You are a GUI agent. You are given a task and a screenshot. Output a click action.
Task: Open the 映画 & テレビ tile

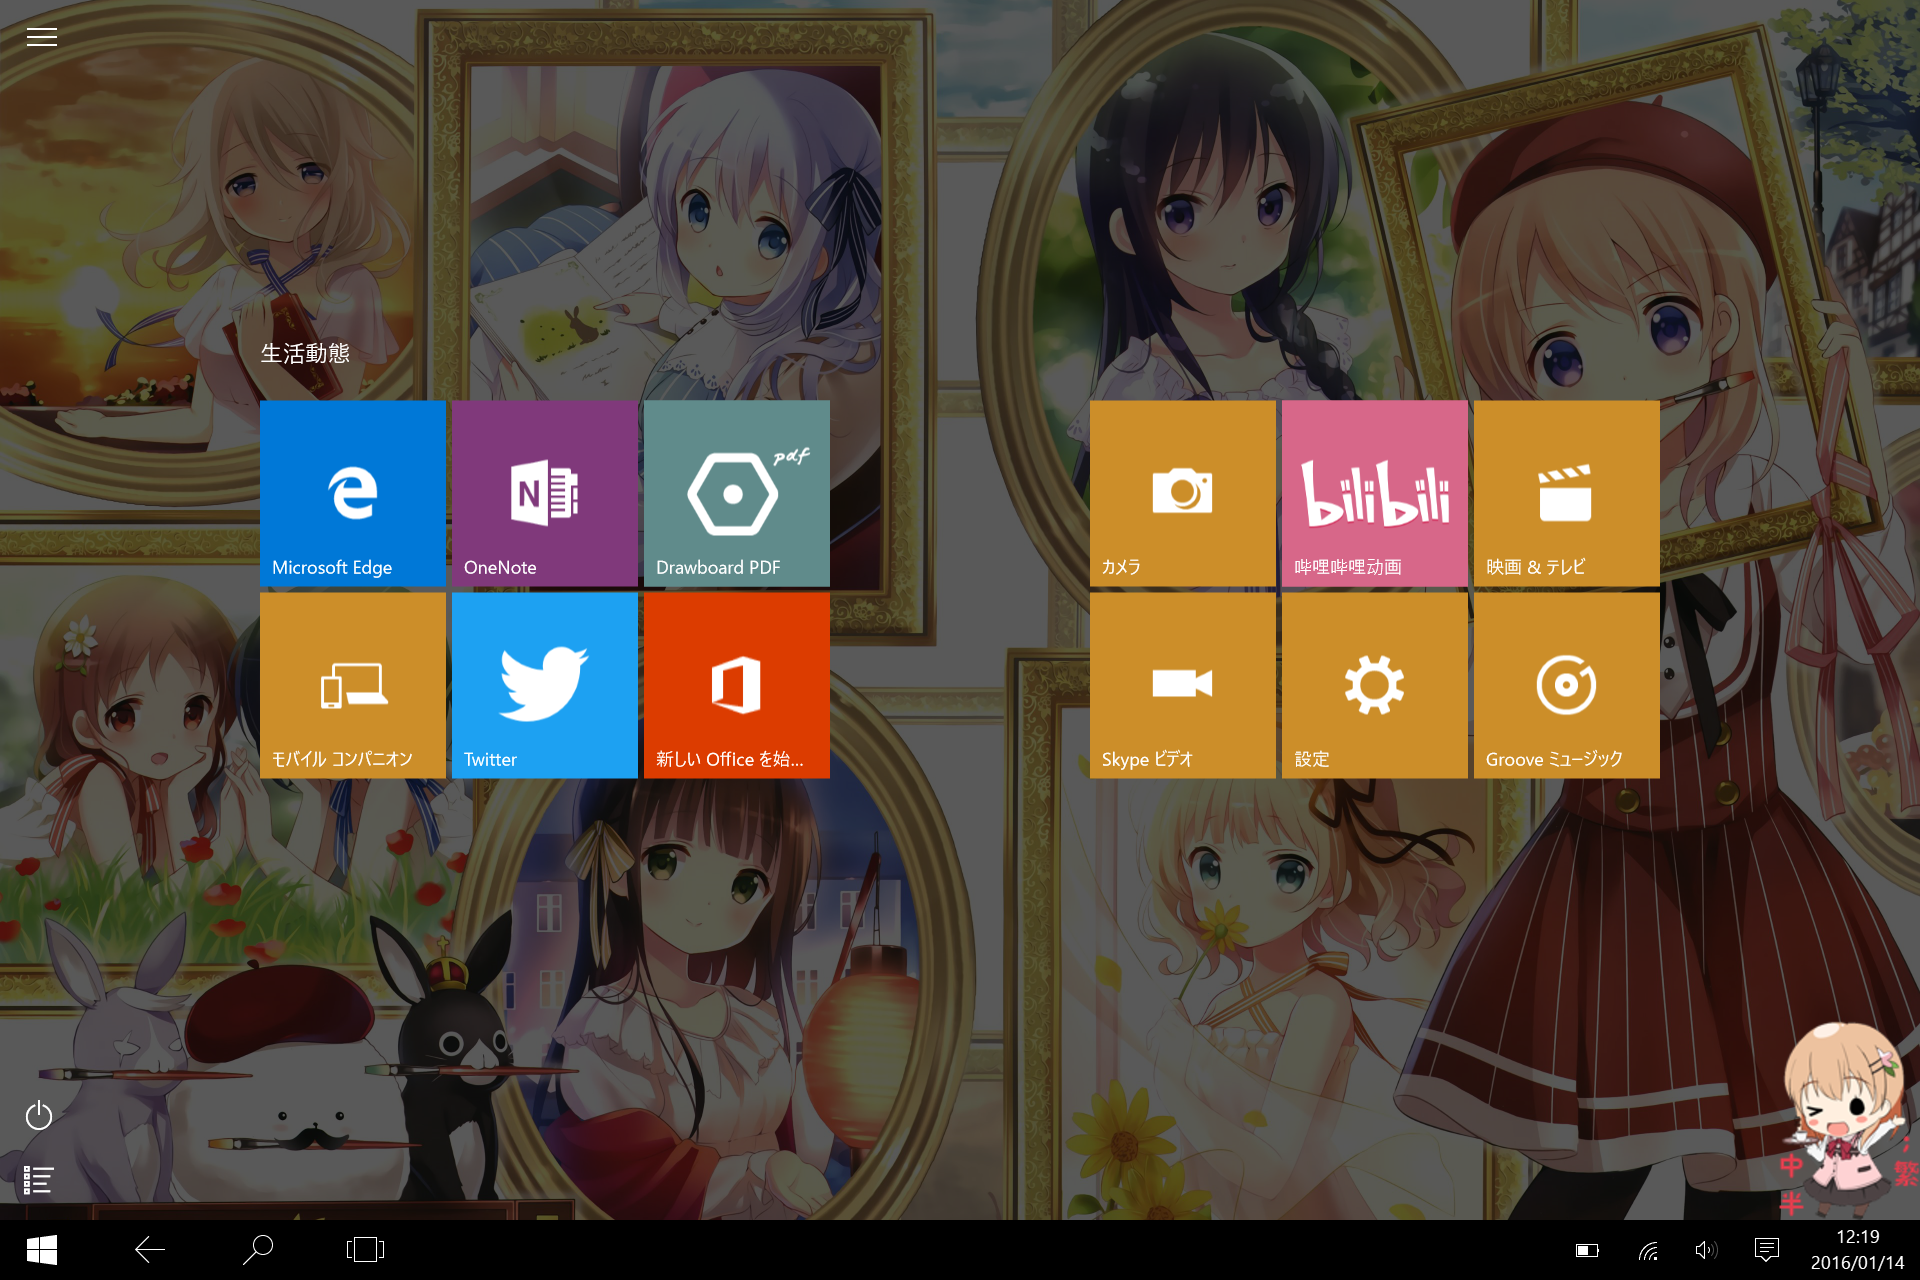coord(1566,493)
